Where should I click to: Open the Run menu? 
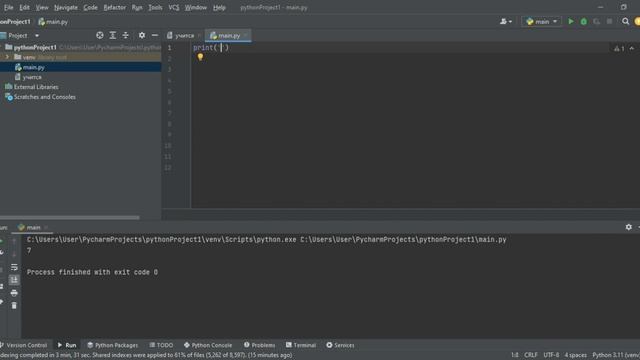(x=137, y=7)
